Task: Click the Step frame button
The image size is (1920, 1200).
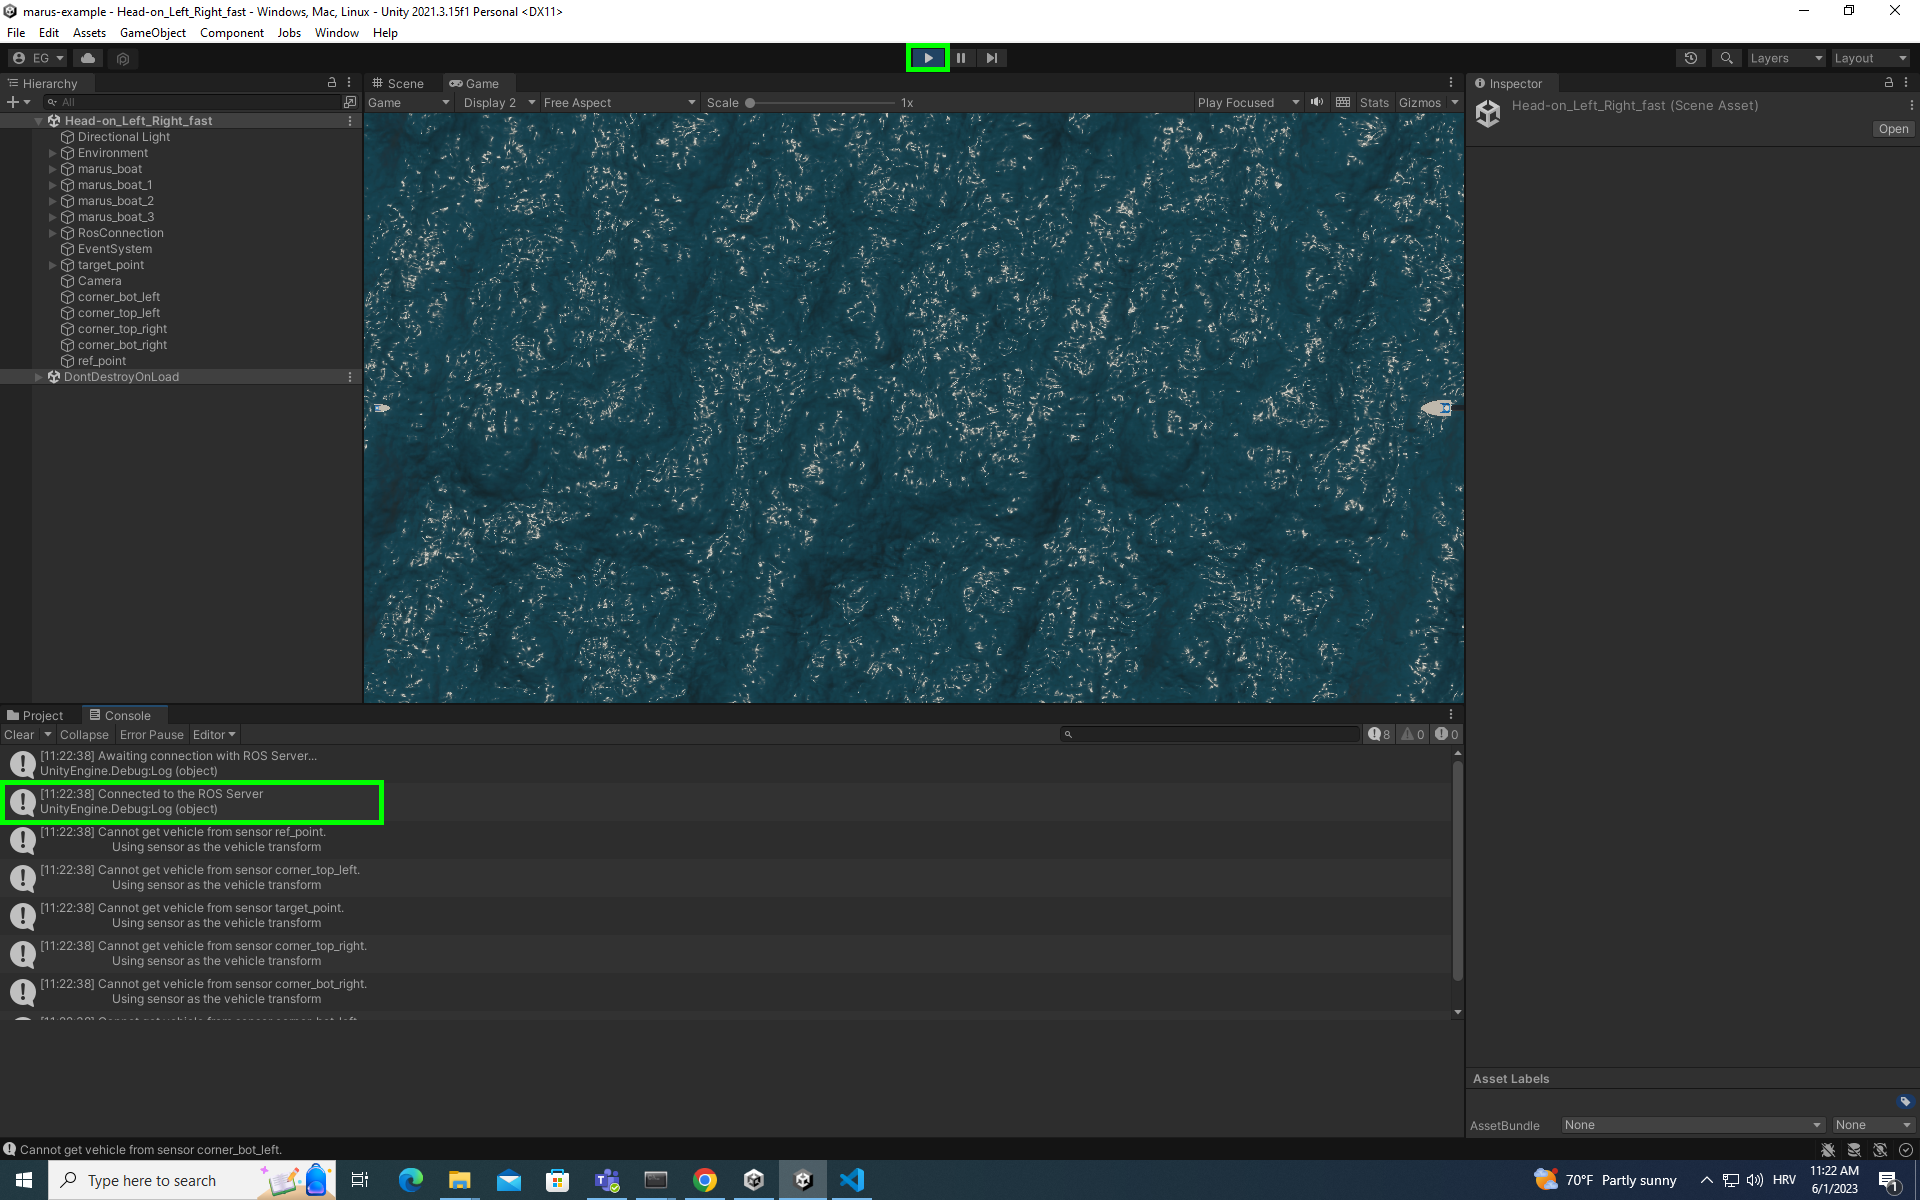Action: [x=991, y=58]
